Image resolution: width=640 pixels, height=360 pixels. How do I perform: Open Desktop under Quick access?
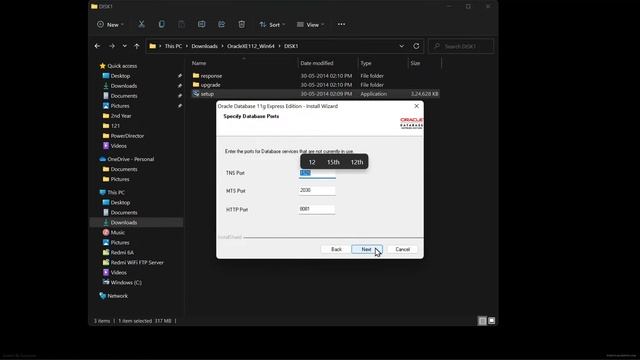(x=120, y=76)
